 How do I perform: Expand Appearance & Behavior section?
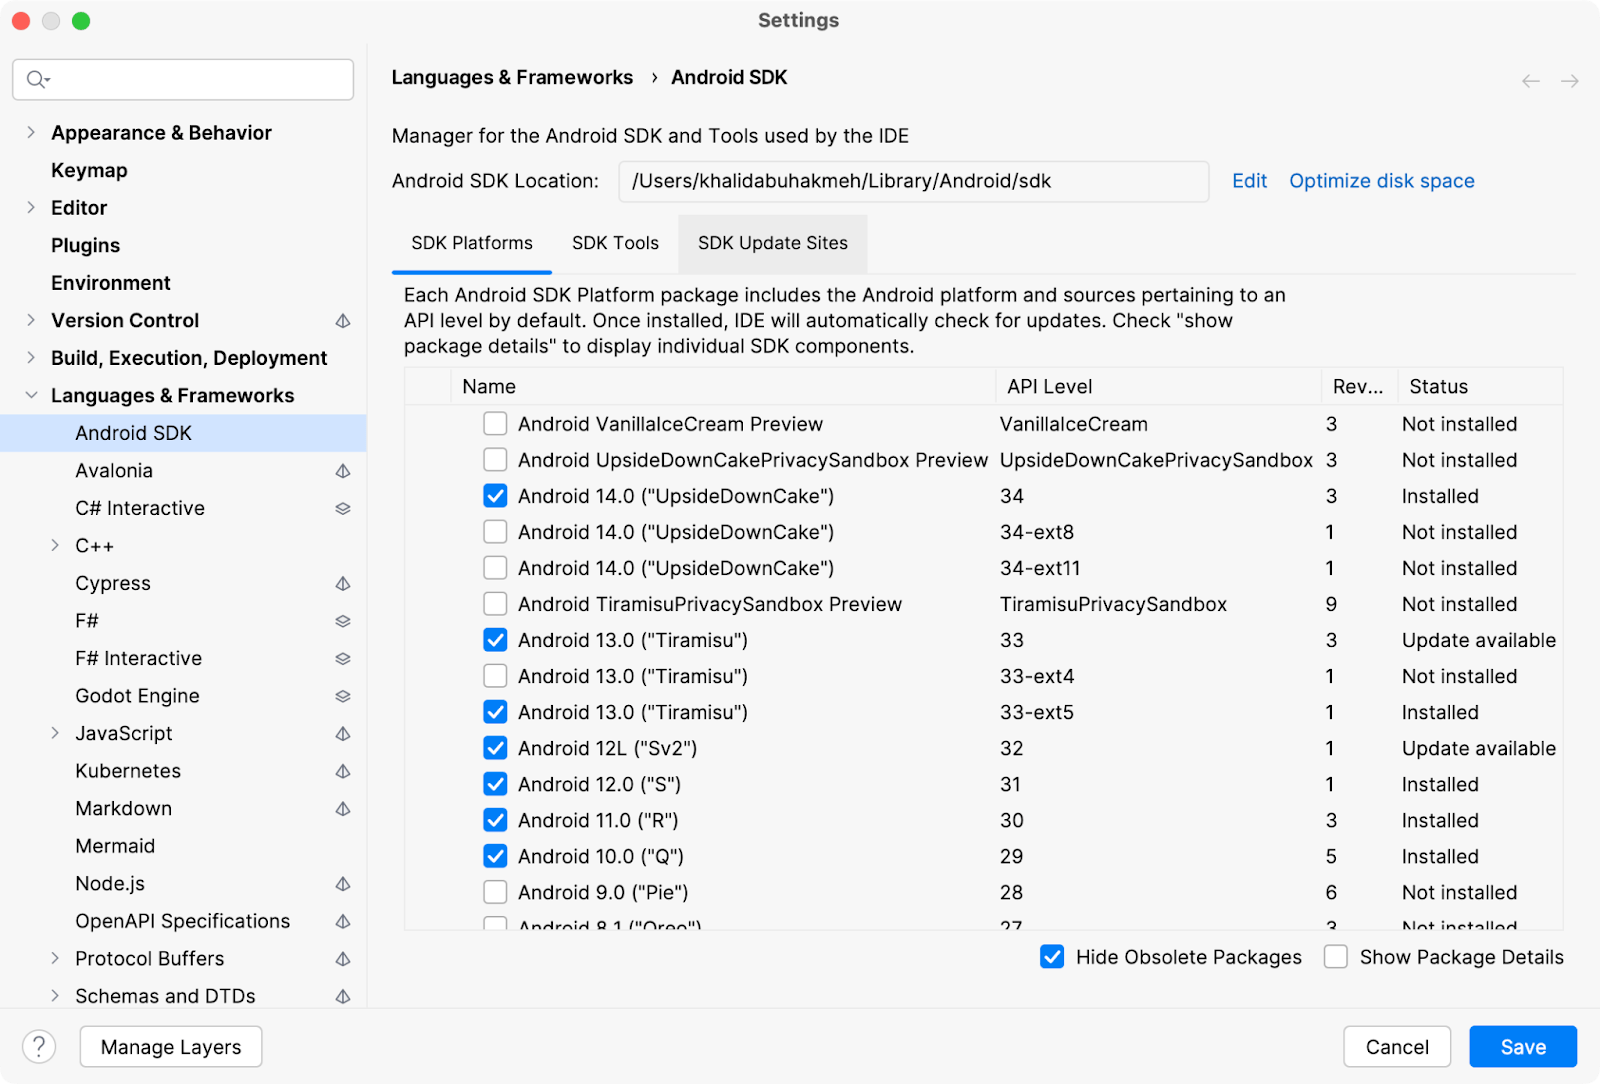point(31,133)
